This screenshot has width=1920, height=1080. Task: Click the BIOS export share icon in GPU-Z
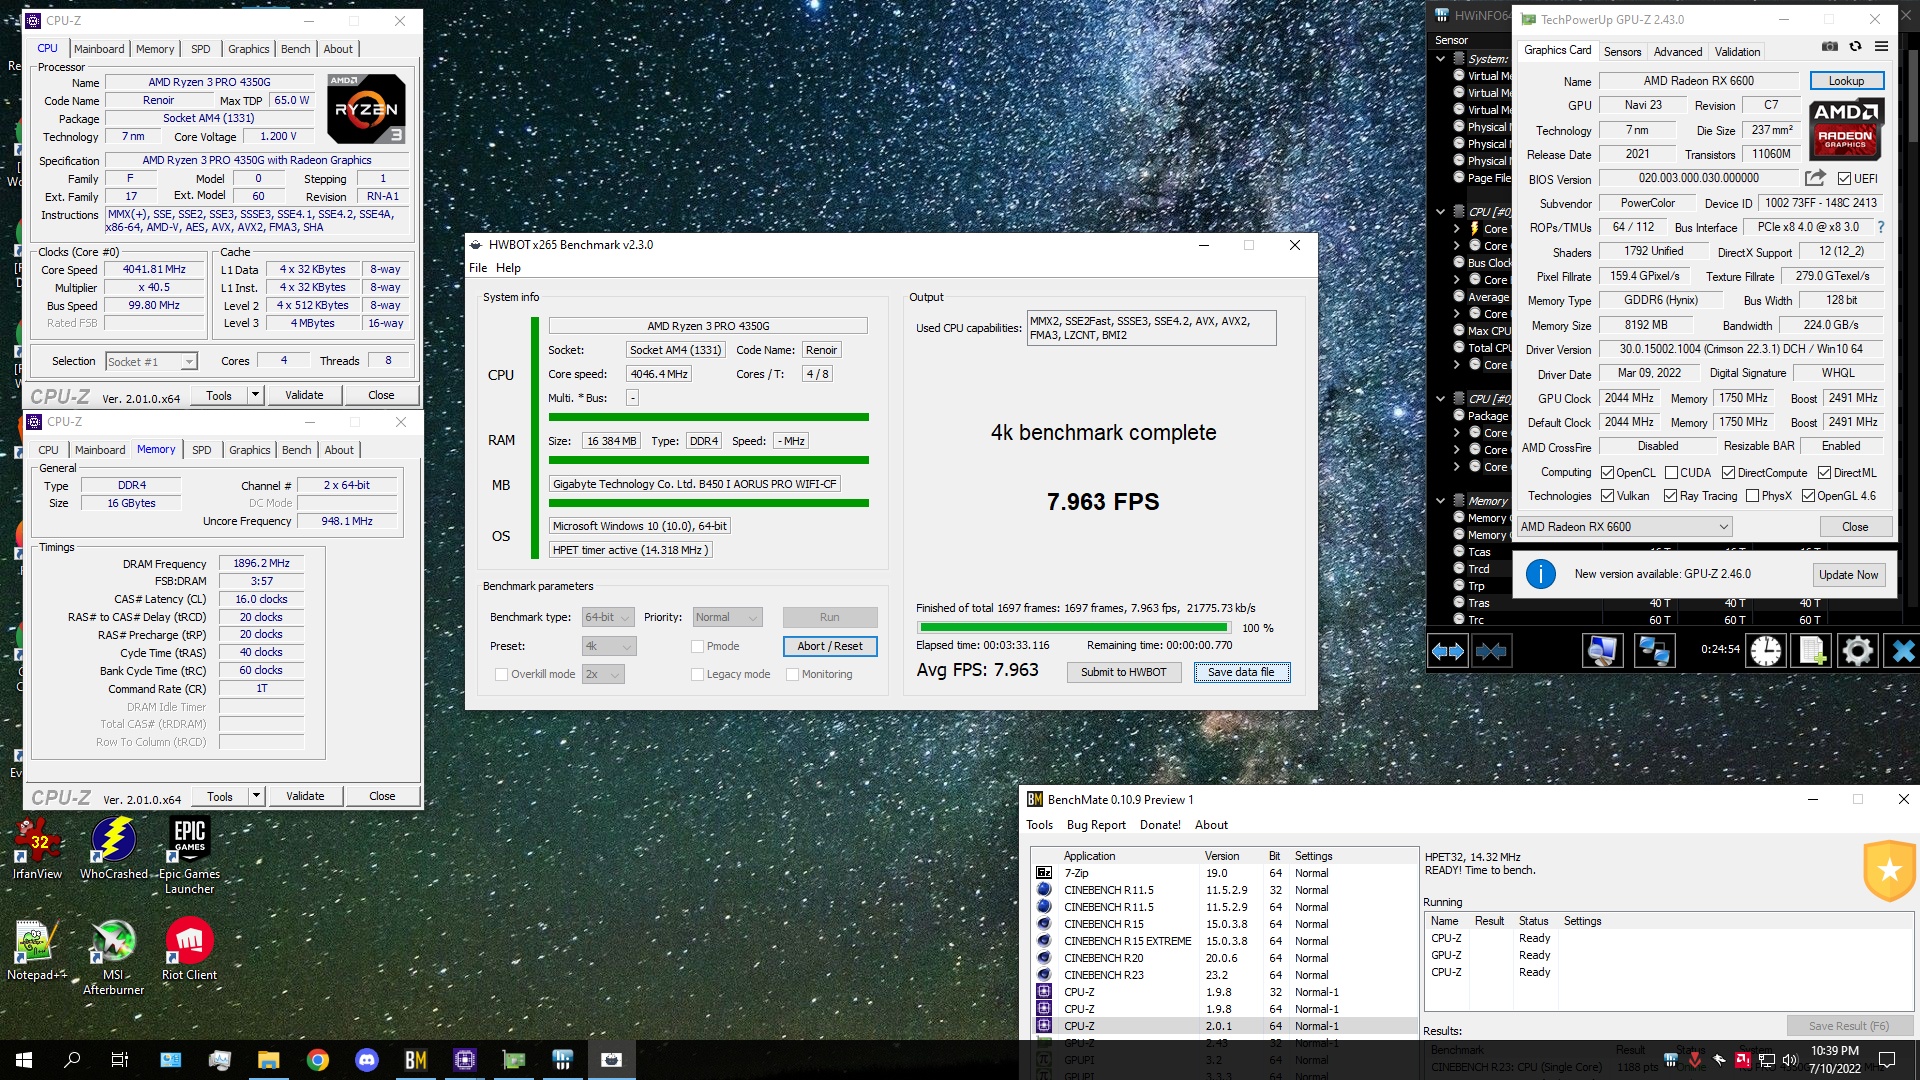[1815, 178]
